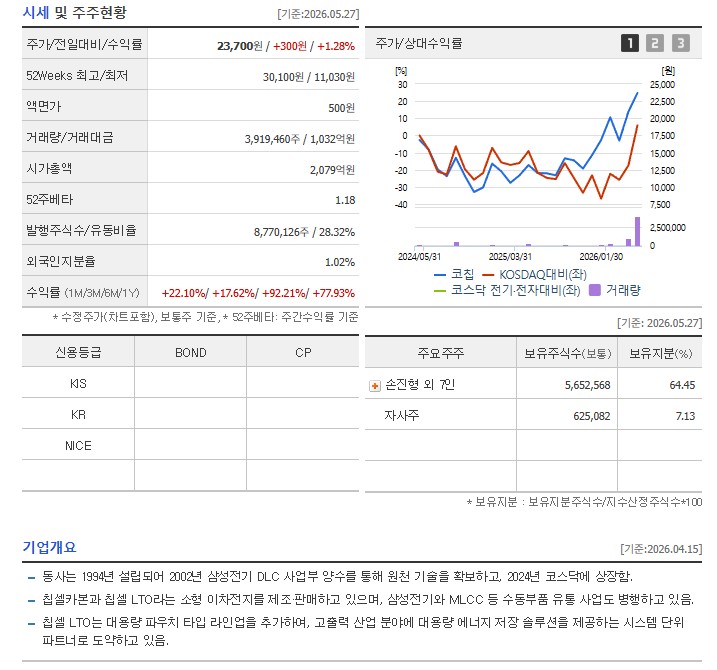Image resolution: width=717 pixels, height=670 pixels.
Task: Click the 625,082 treasury shares value
Action: (592, 416)
